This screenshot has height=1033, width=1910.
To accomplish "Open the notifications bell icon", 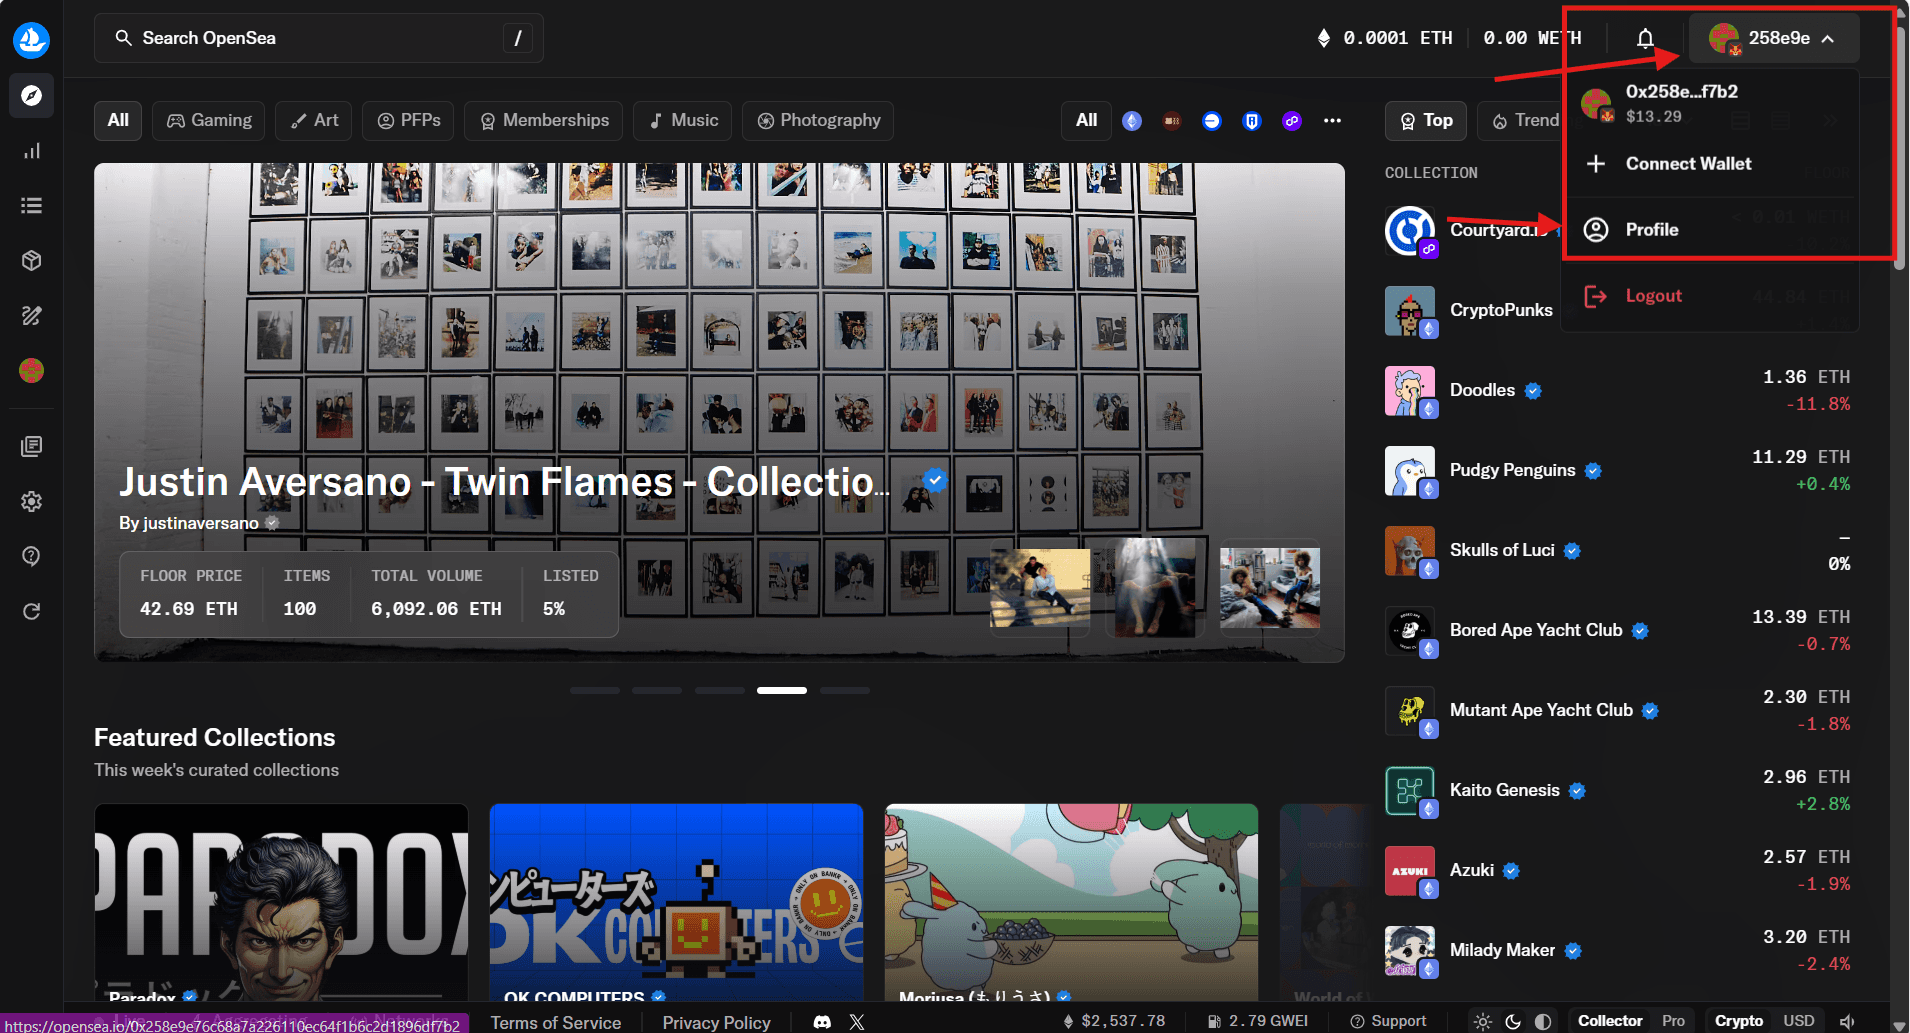I will click(x=1645, y=38).
